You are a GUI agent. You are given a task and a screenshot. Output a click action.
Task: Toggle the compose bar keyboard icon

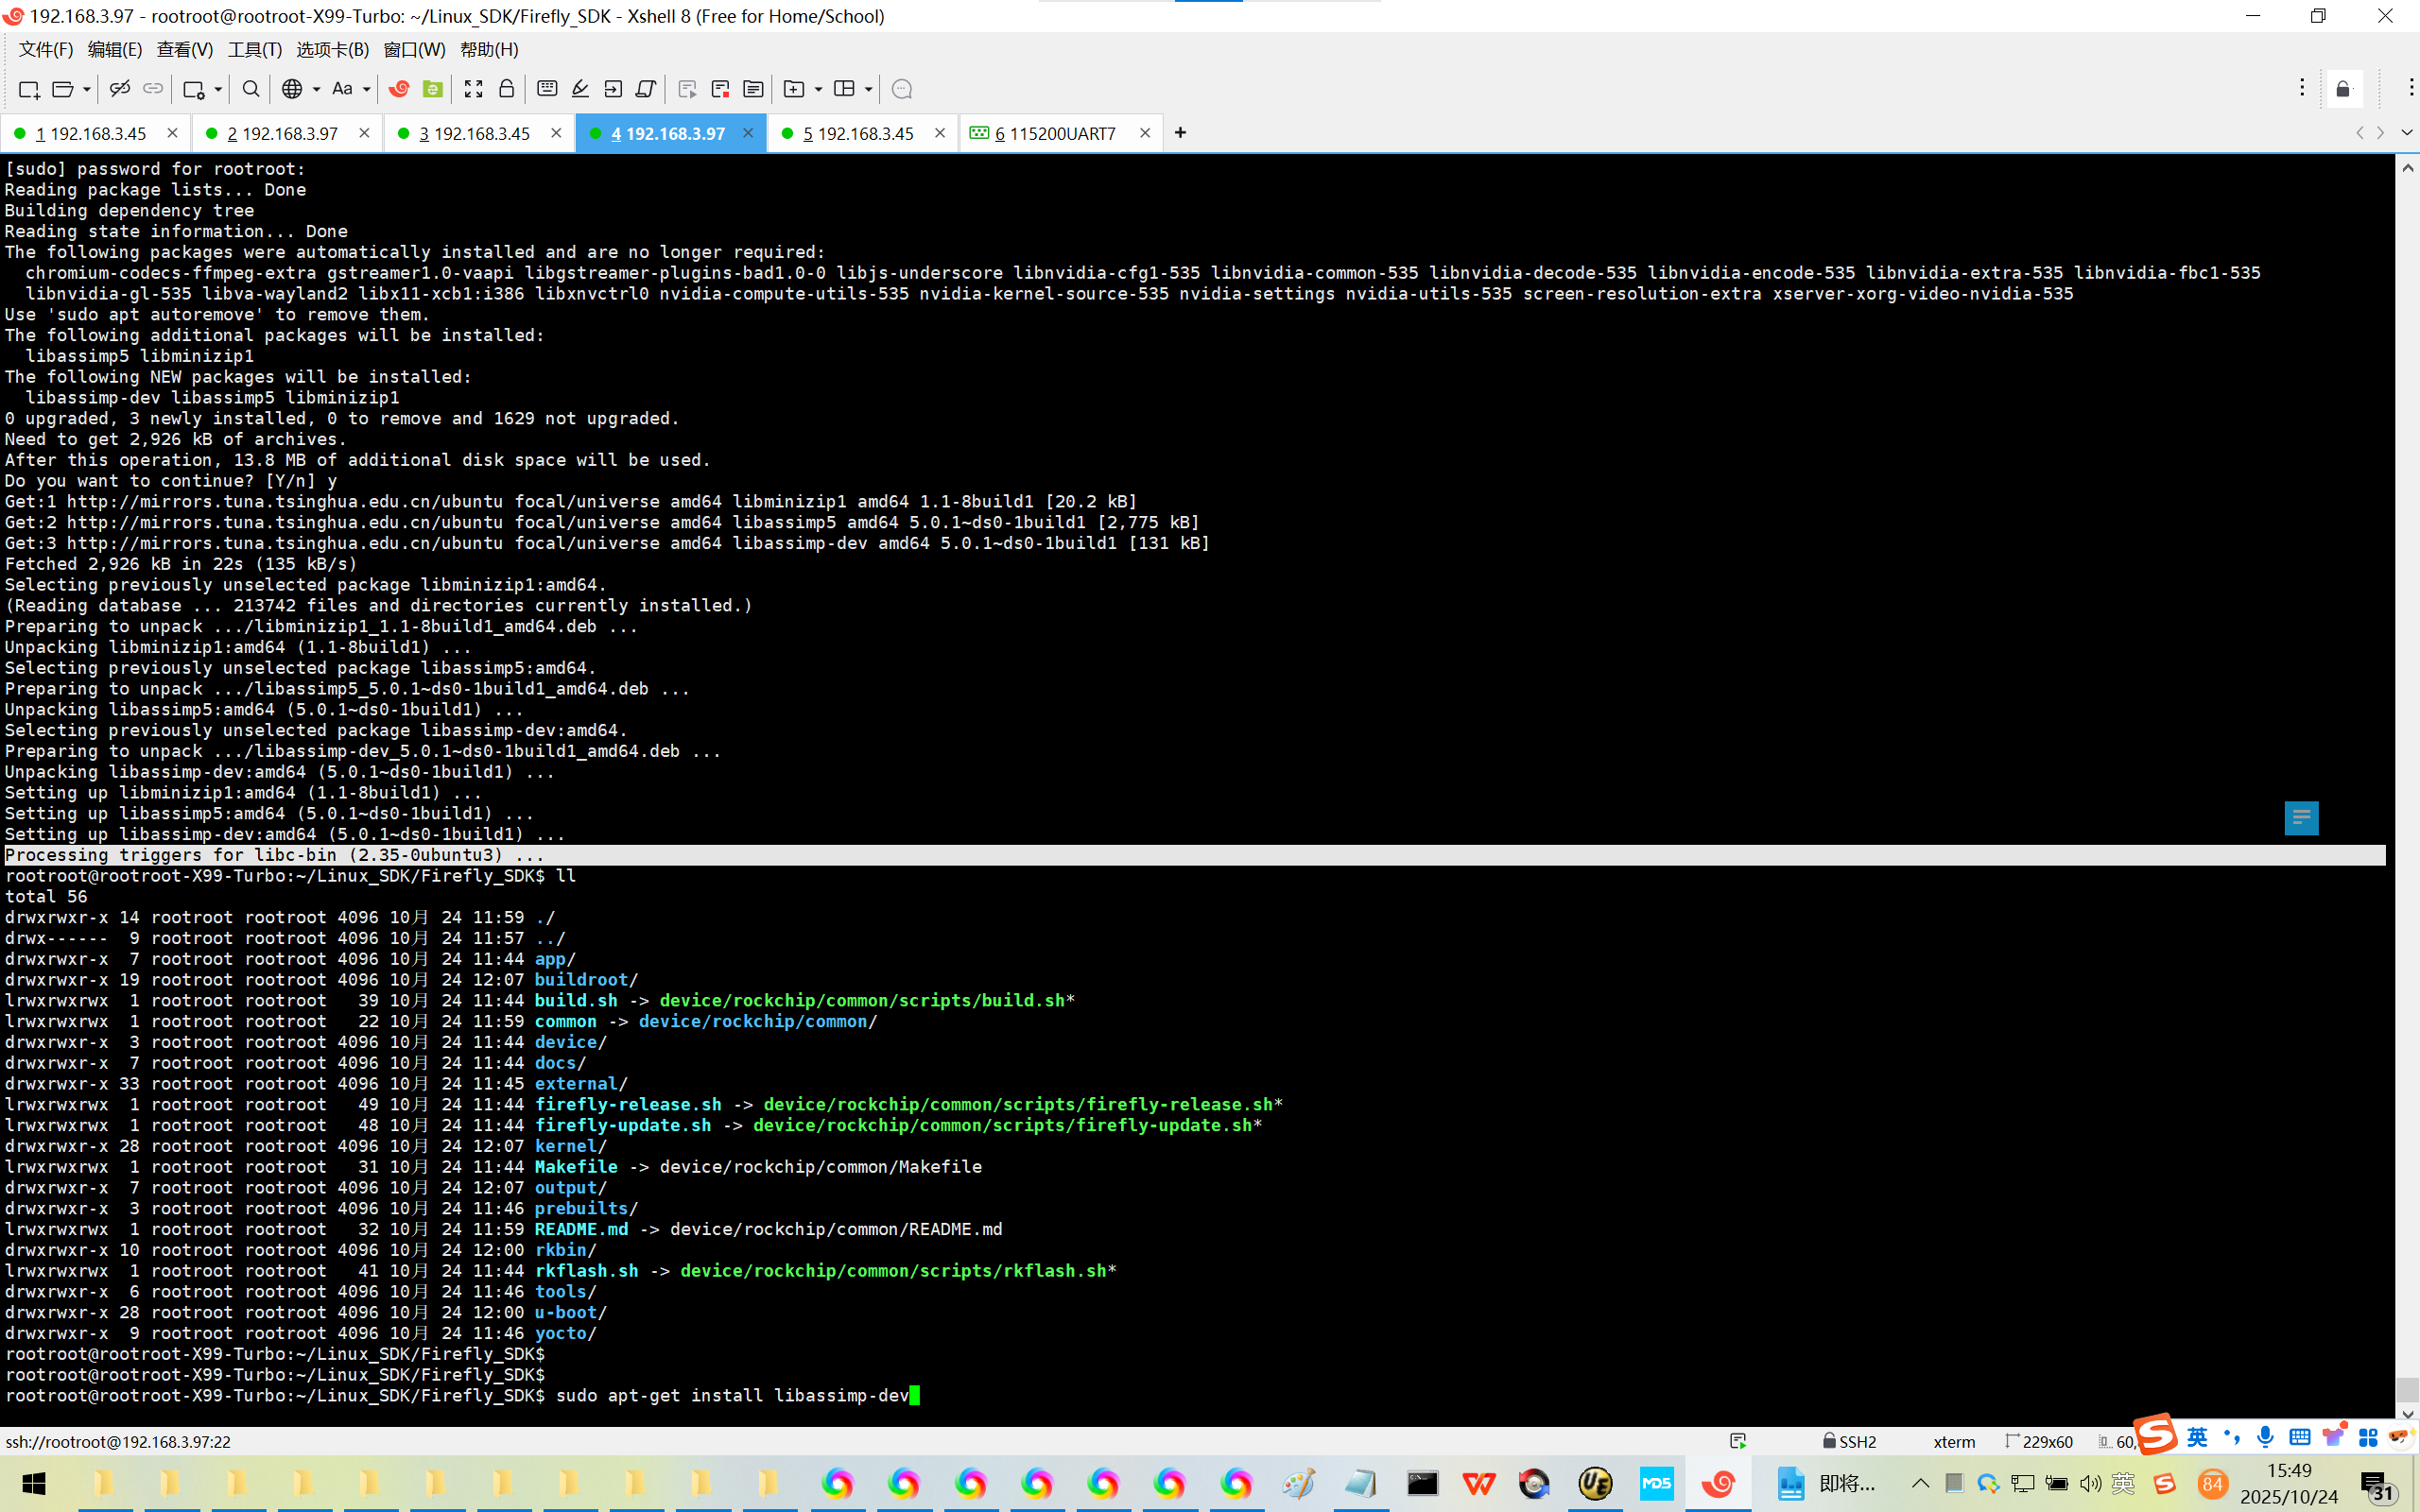pos(547,89)
